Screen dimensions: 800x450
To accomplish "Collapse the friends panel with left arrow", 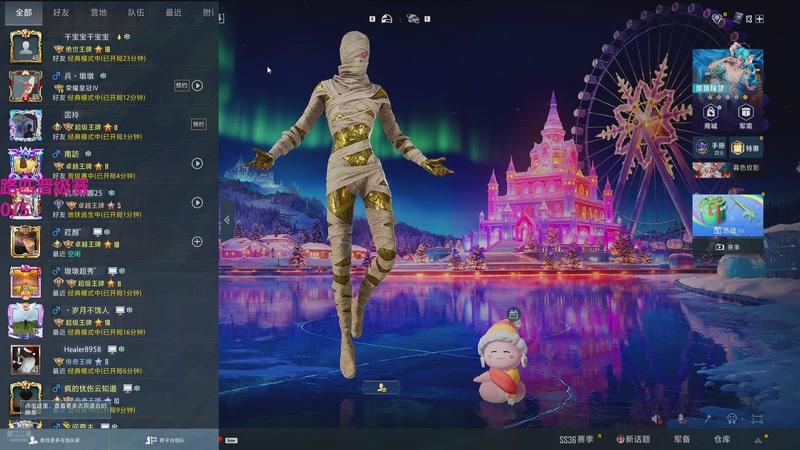I will 227,220.
